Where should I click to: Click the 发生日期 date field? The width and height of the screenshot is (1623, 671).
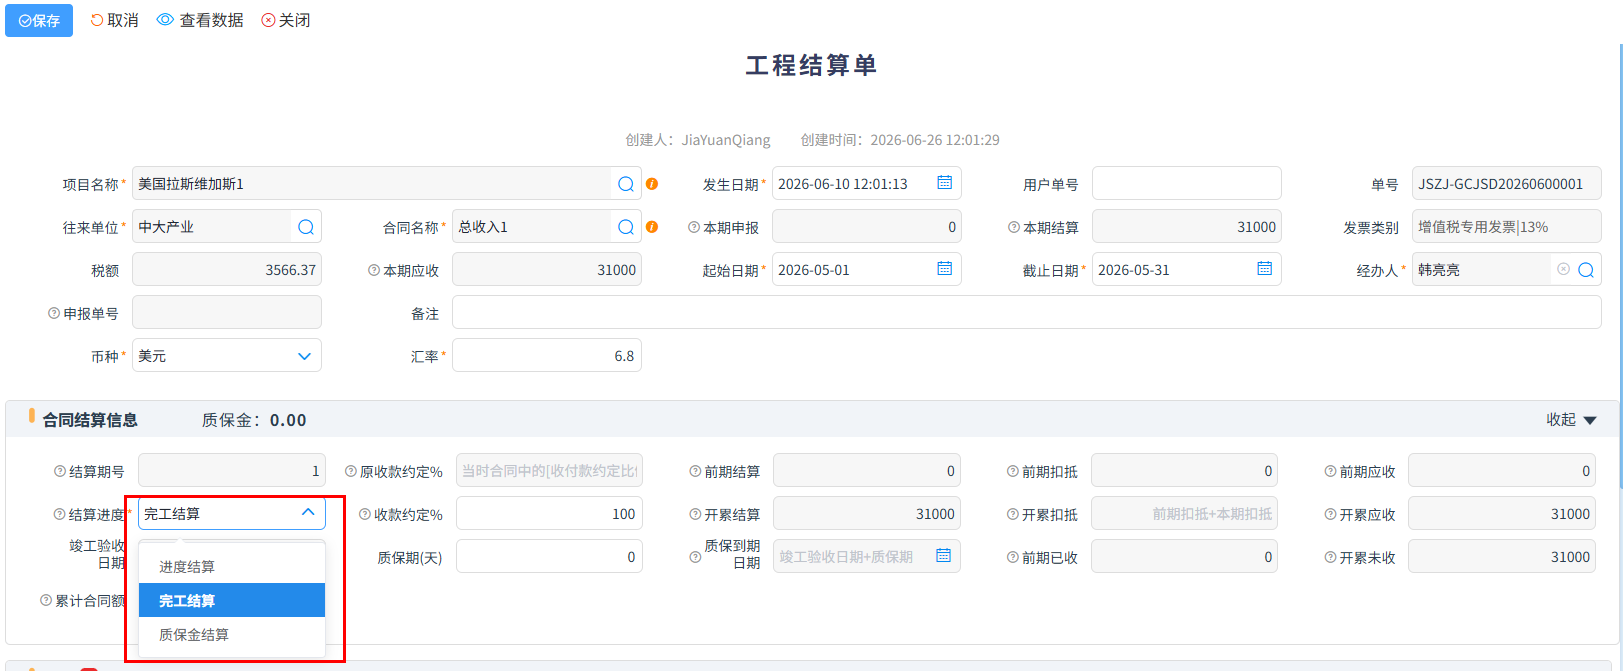(867, 184)
